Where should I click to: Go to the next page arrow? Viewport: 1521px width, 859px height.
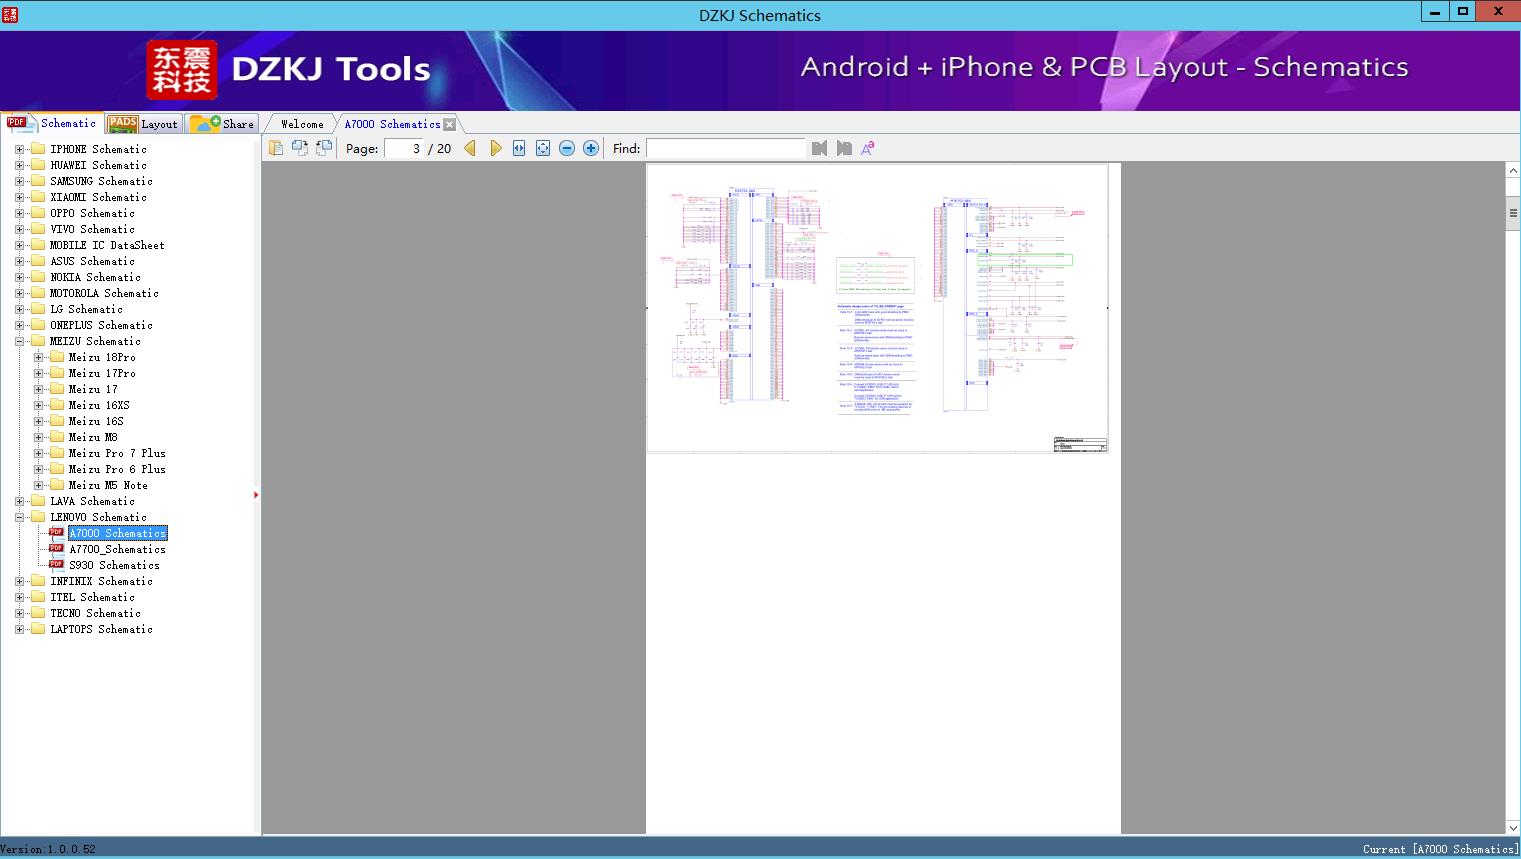tap(495, 148)
